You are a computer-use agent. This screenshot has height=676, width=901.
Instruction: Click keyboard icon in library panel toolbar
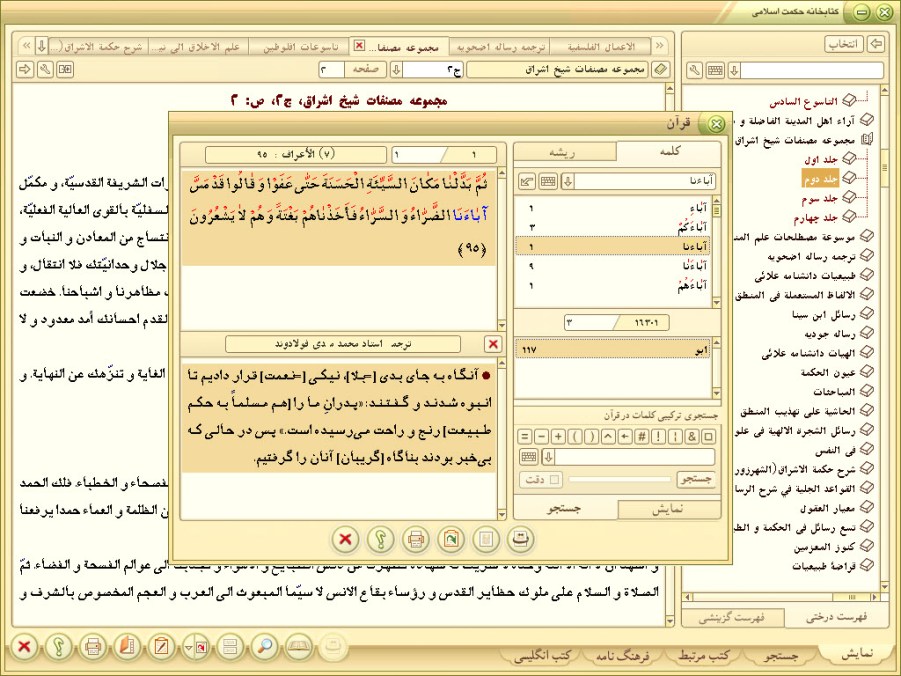point(715,71)
